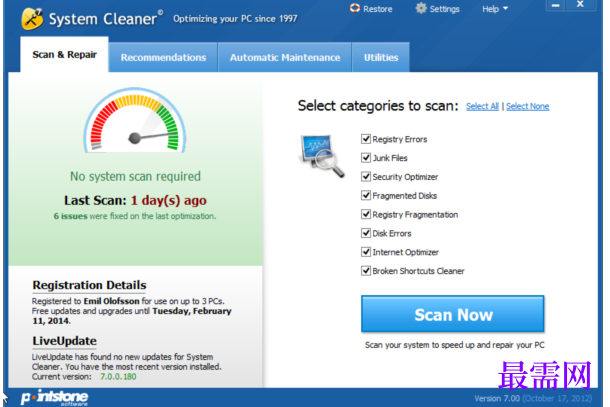Viewport: 610px width, 407px height.
Task: Click the LiveUpdate heading
Action: pos(64,341)
